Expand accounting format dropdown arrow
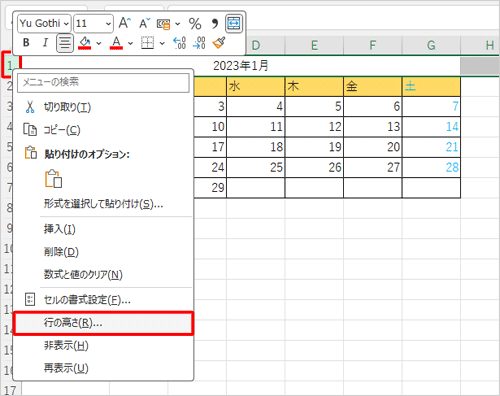500x396 pixels. click(x=178, y=24)
